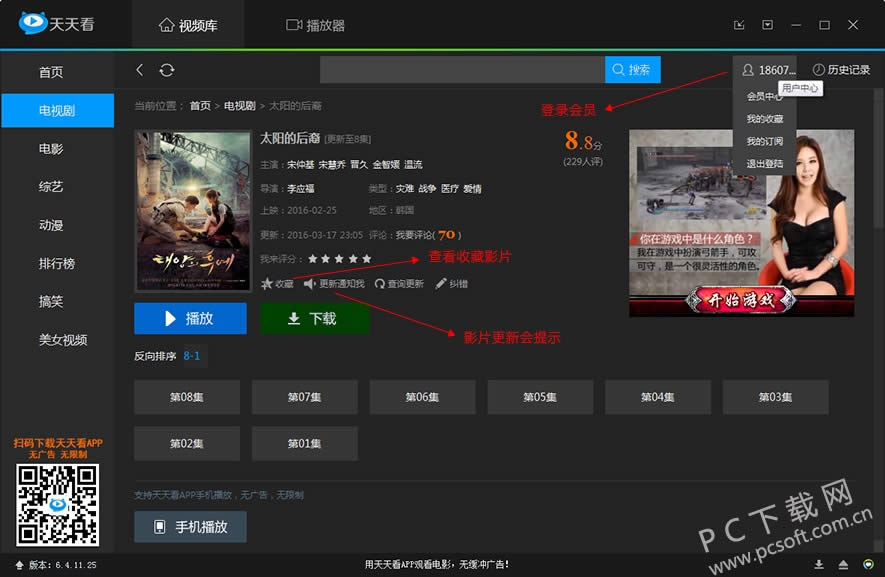Image resolution: width=885 pixels, height=577 pixels.
Task: Refresh the page with the reload icon
Action: 167,69
